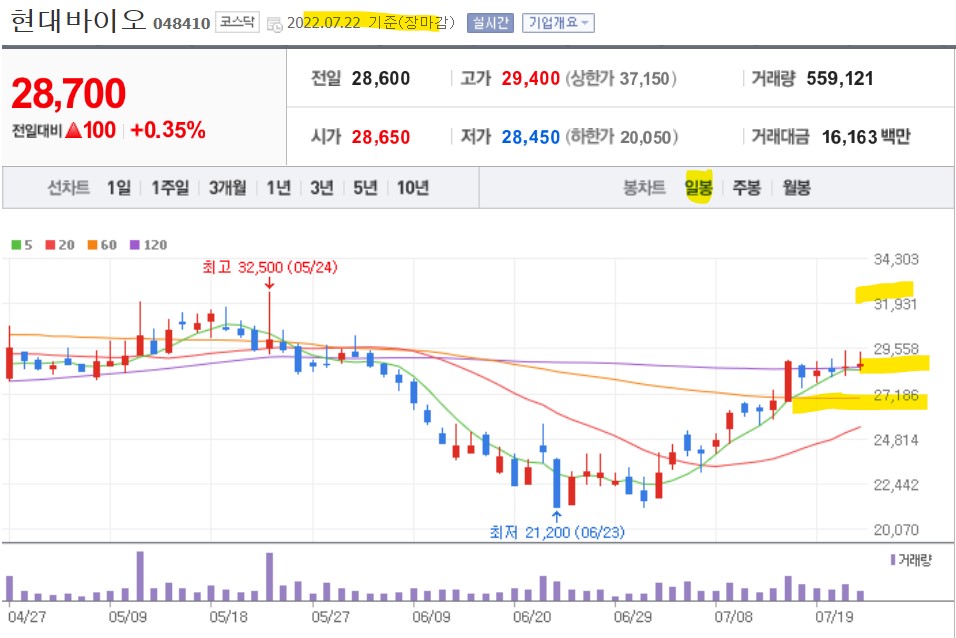The height and width of the screenshot is (638, 956).
Task: Click the 현대바이오 stock name heading
Action: tap(79, 20)
